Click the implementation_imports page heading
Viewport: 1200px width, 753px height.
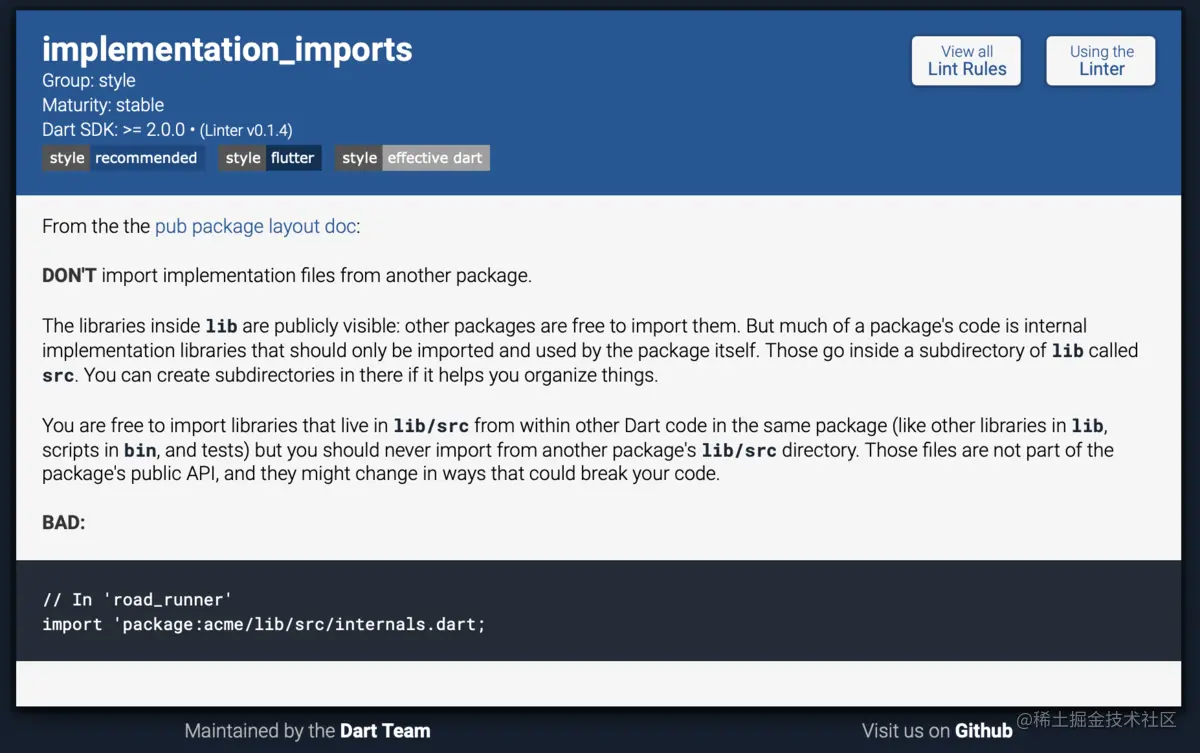click(x=227, y=49)
